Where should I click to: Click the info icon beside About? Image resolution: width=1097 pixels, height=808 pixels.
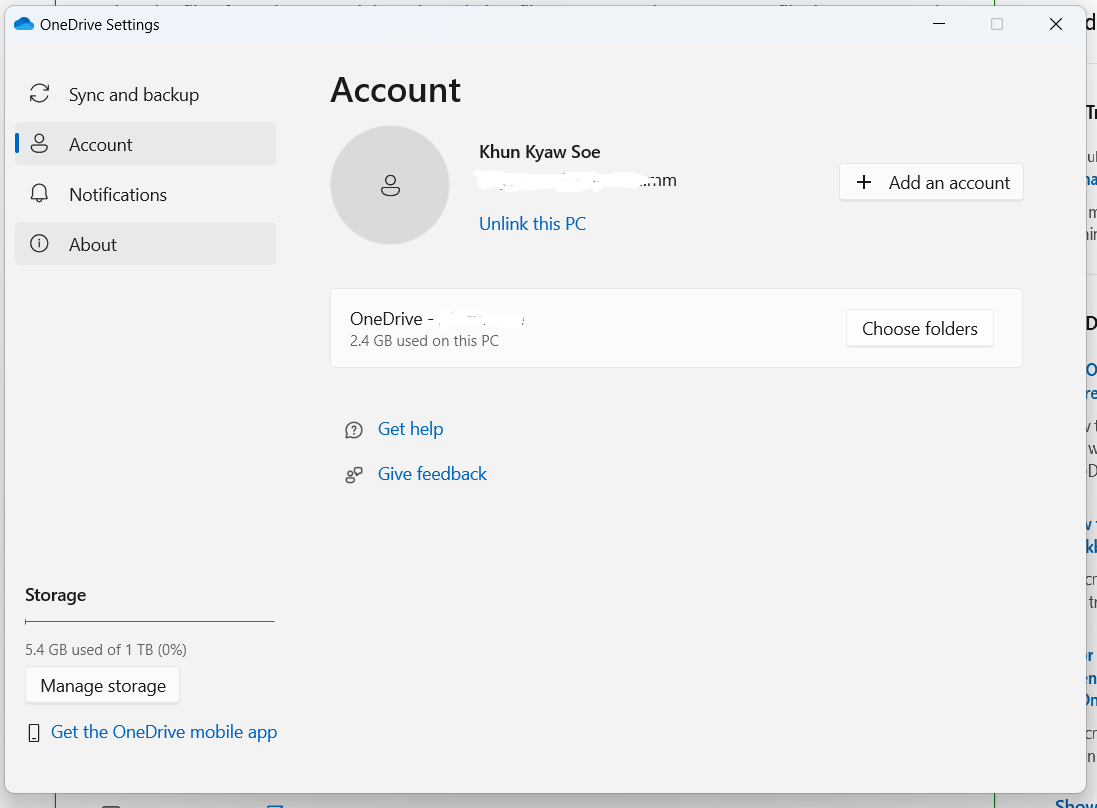[39, 243]
